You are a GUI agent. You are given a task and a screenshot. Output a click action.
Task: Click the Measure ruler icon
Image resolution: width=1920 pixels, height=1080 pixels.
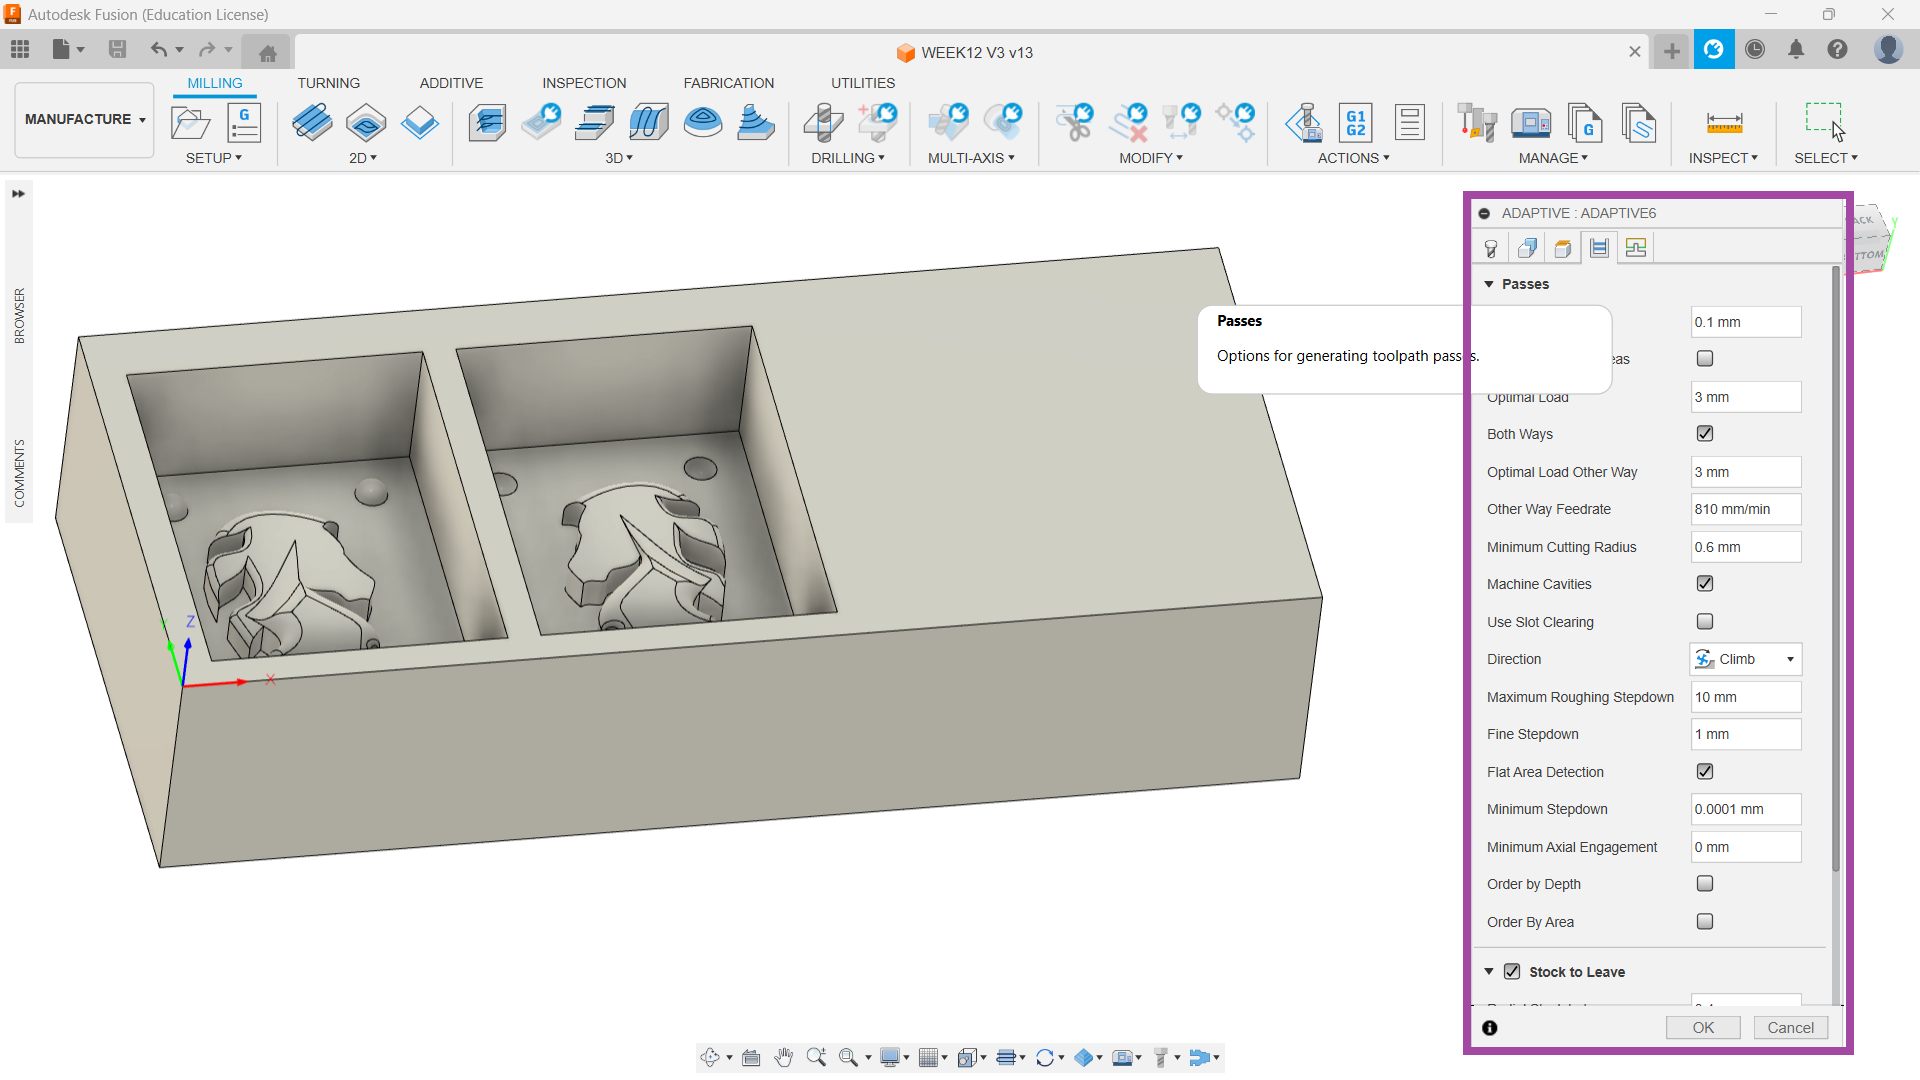coord(1724,123)
